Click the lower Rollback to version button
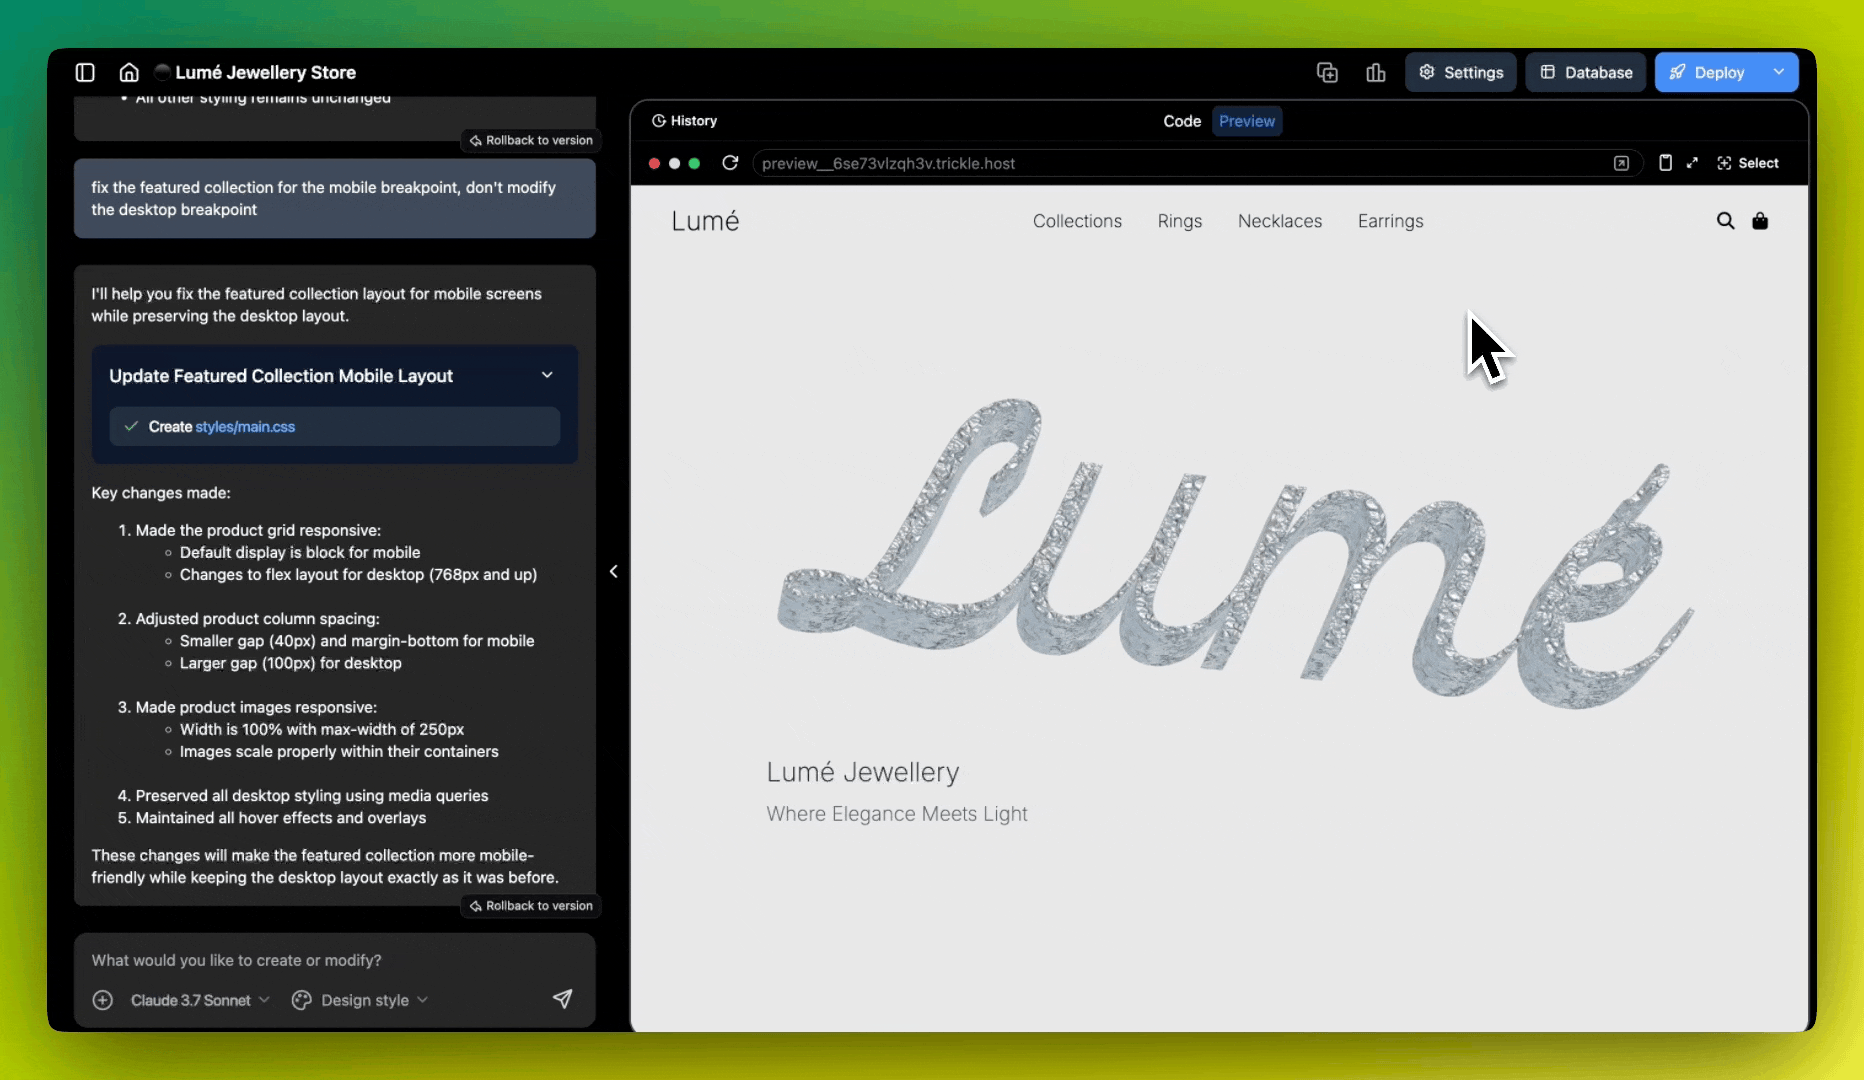Viewport: 1864px width, 1080px height. tap(531, 906)
